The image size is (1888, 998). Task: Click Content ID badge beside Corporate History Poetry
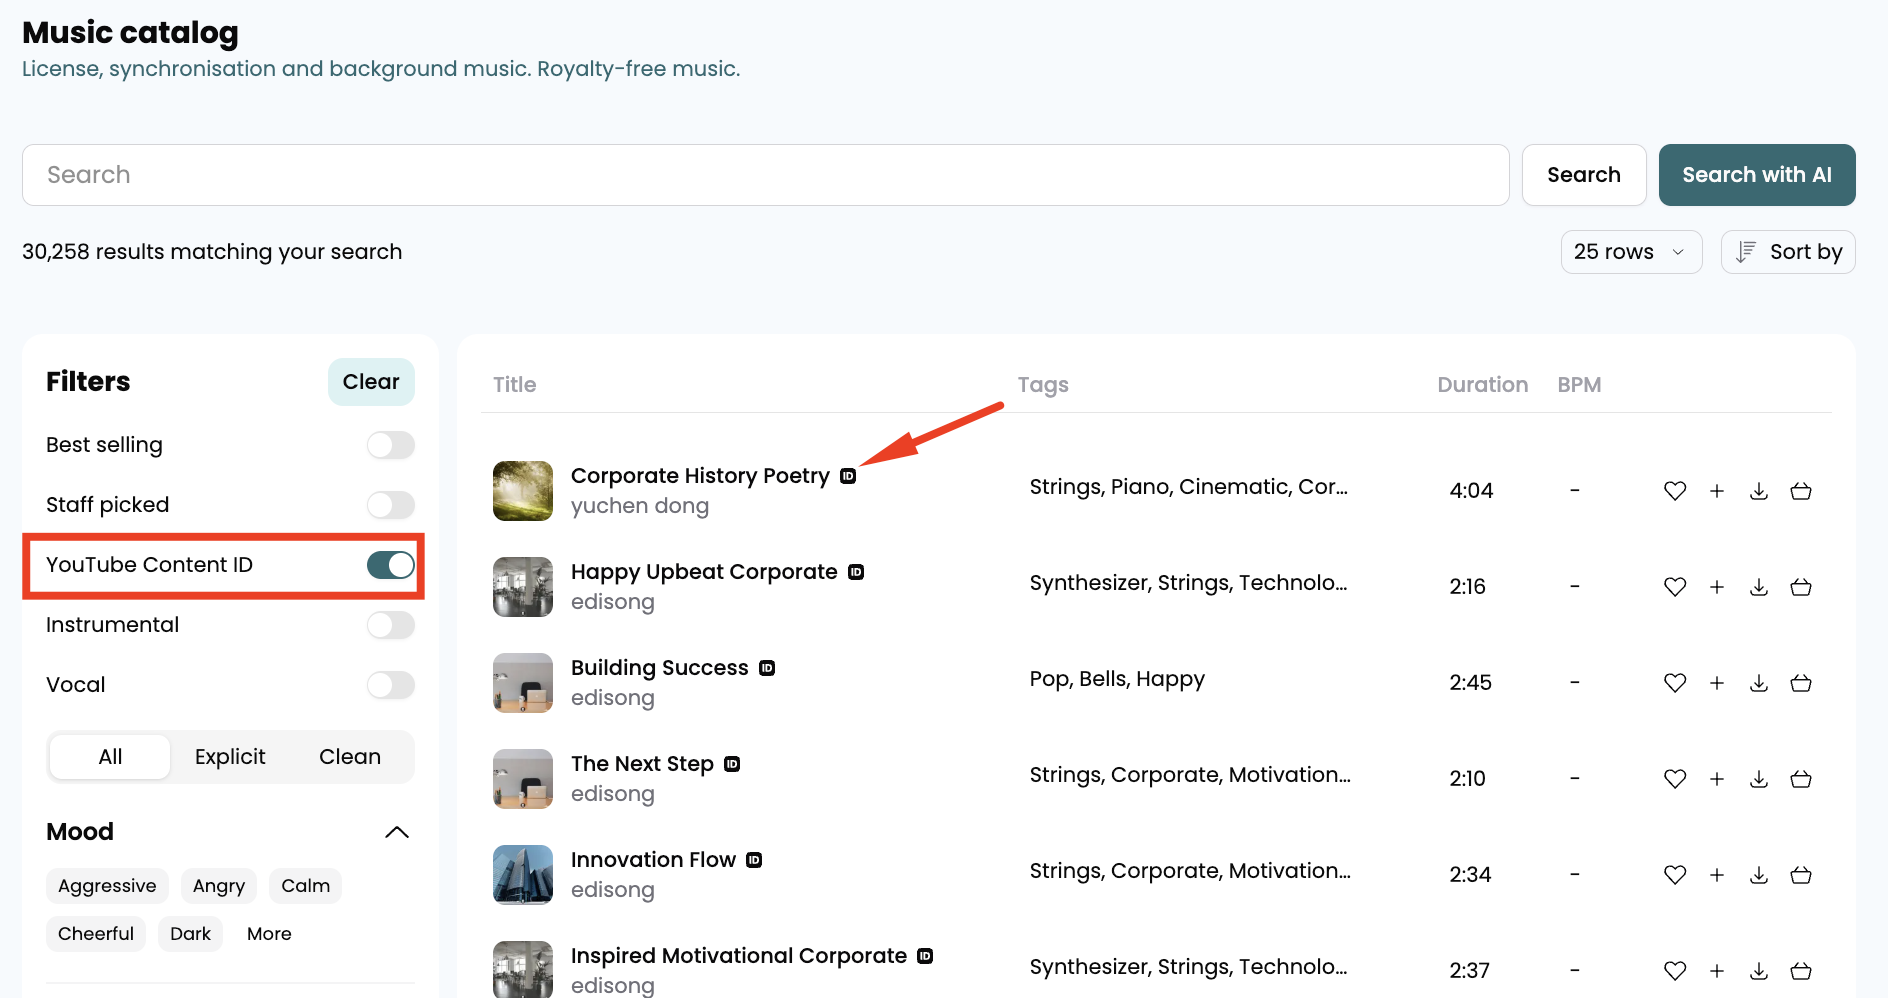[848, 476]
